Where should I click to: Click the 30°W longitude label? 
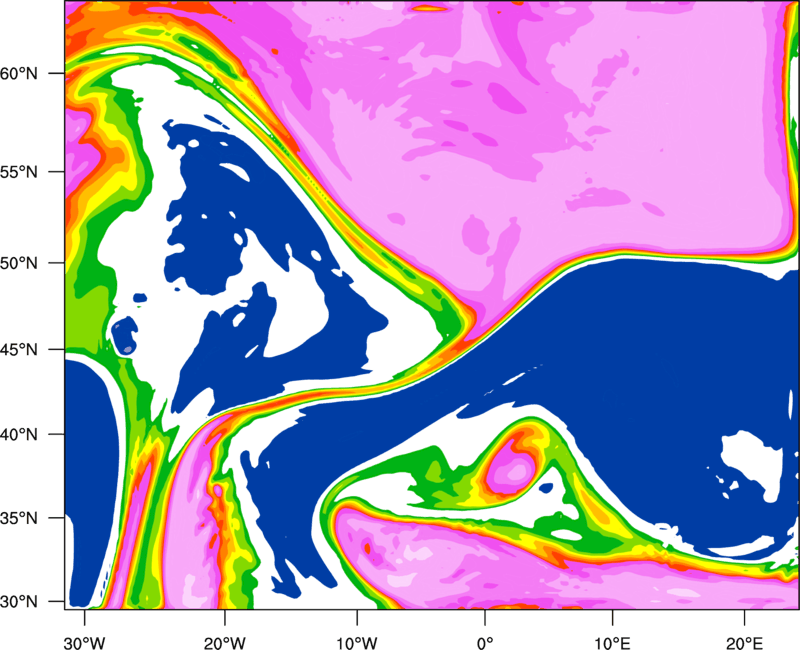pos(85,643)
